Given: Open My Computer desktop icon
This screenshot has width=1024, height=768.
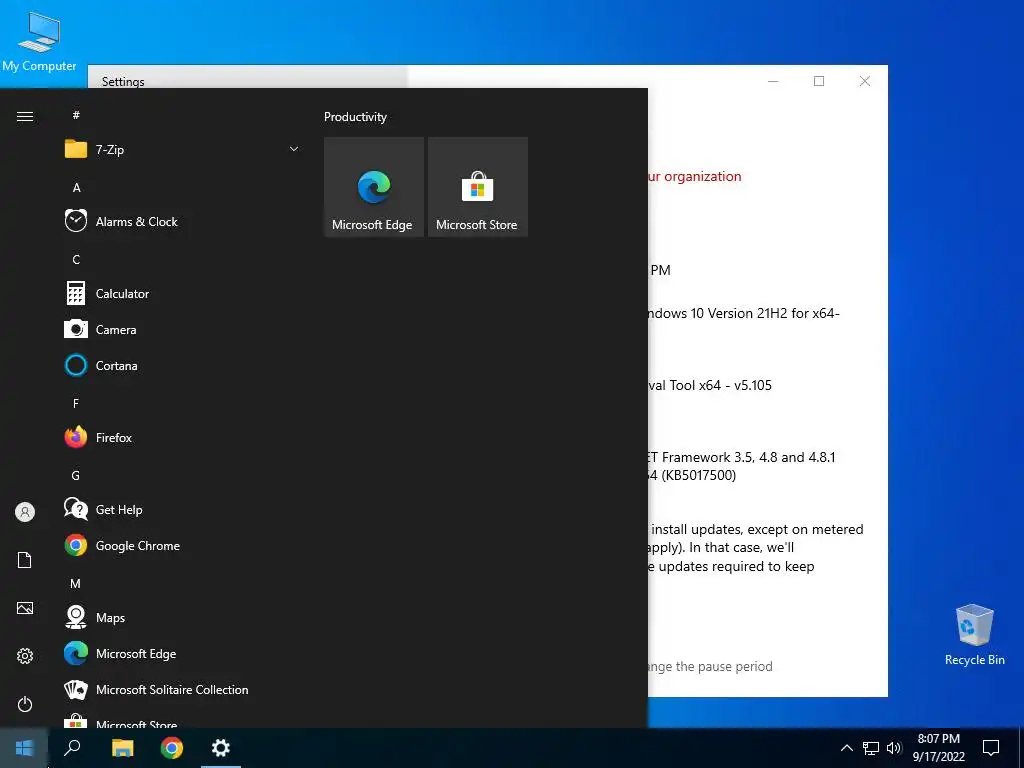Looking at the screenshot, I should (x=39, y=42).
